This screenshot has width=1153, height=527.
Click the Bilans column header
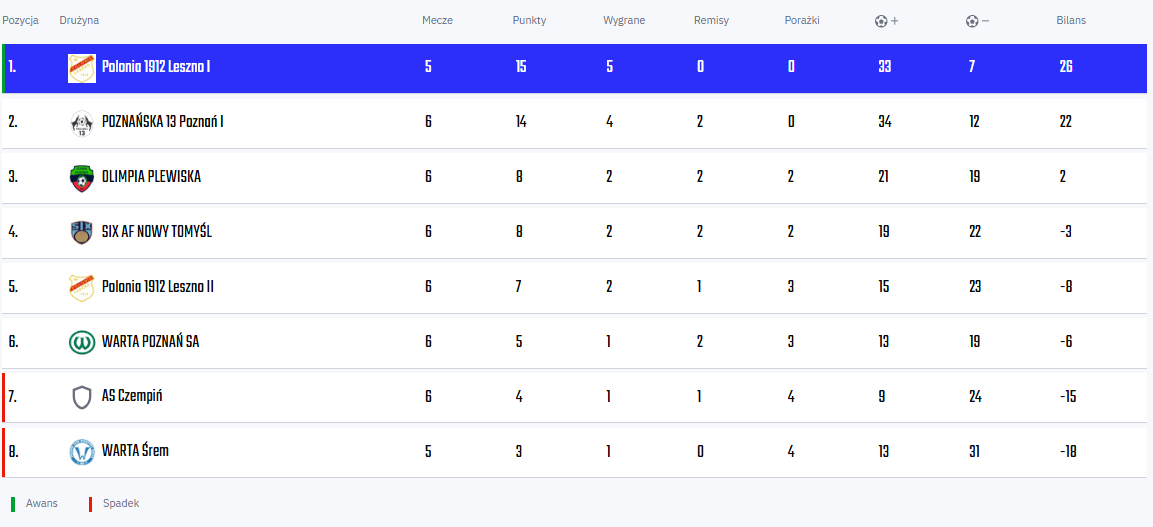[1071, 21]
